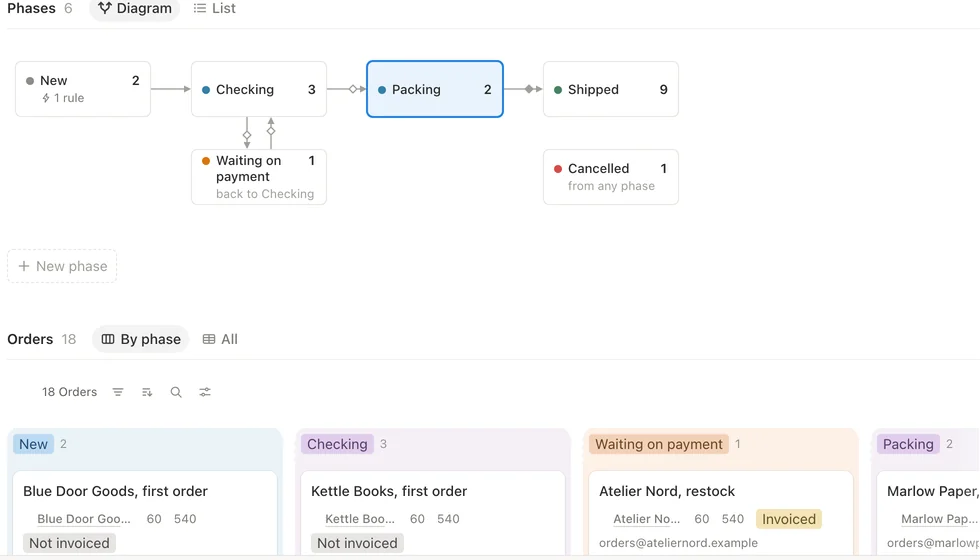The height and width of the screenshot is (560, 980).
Task: Click the Phases section heading
Action: pyautogui.click(x=31, y=9)
